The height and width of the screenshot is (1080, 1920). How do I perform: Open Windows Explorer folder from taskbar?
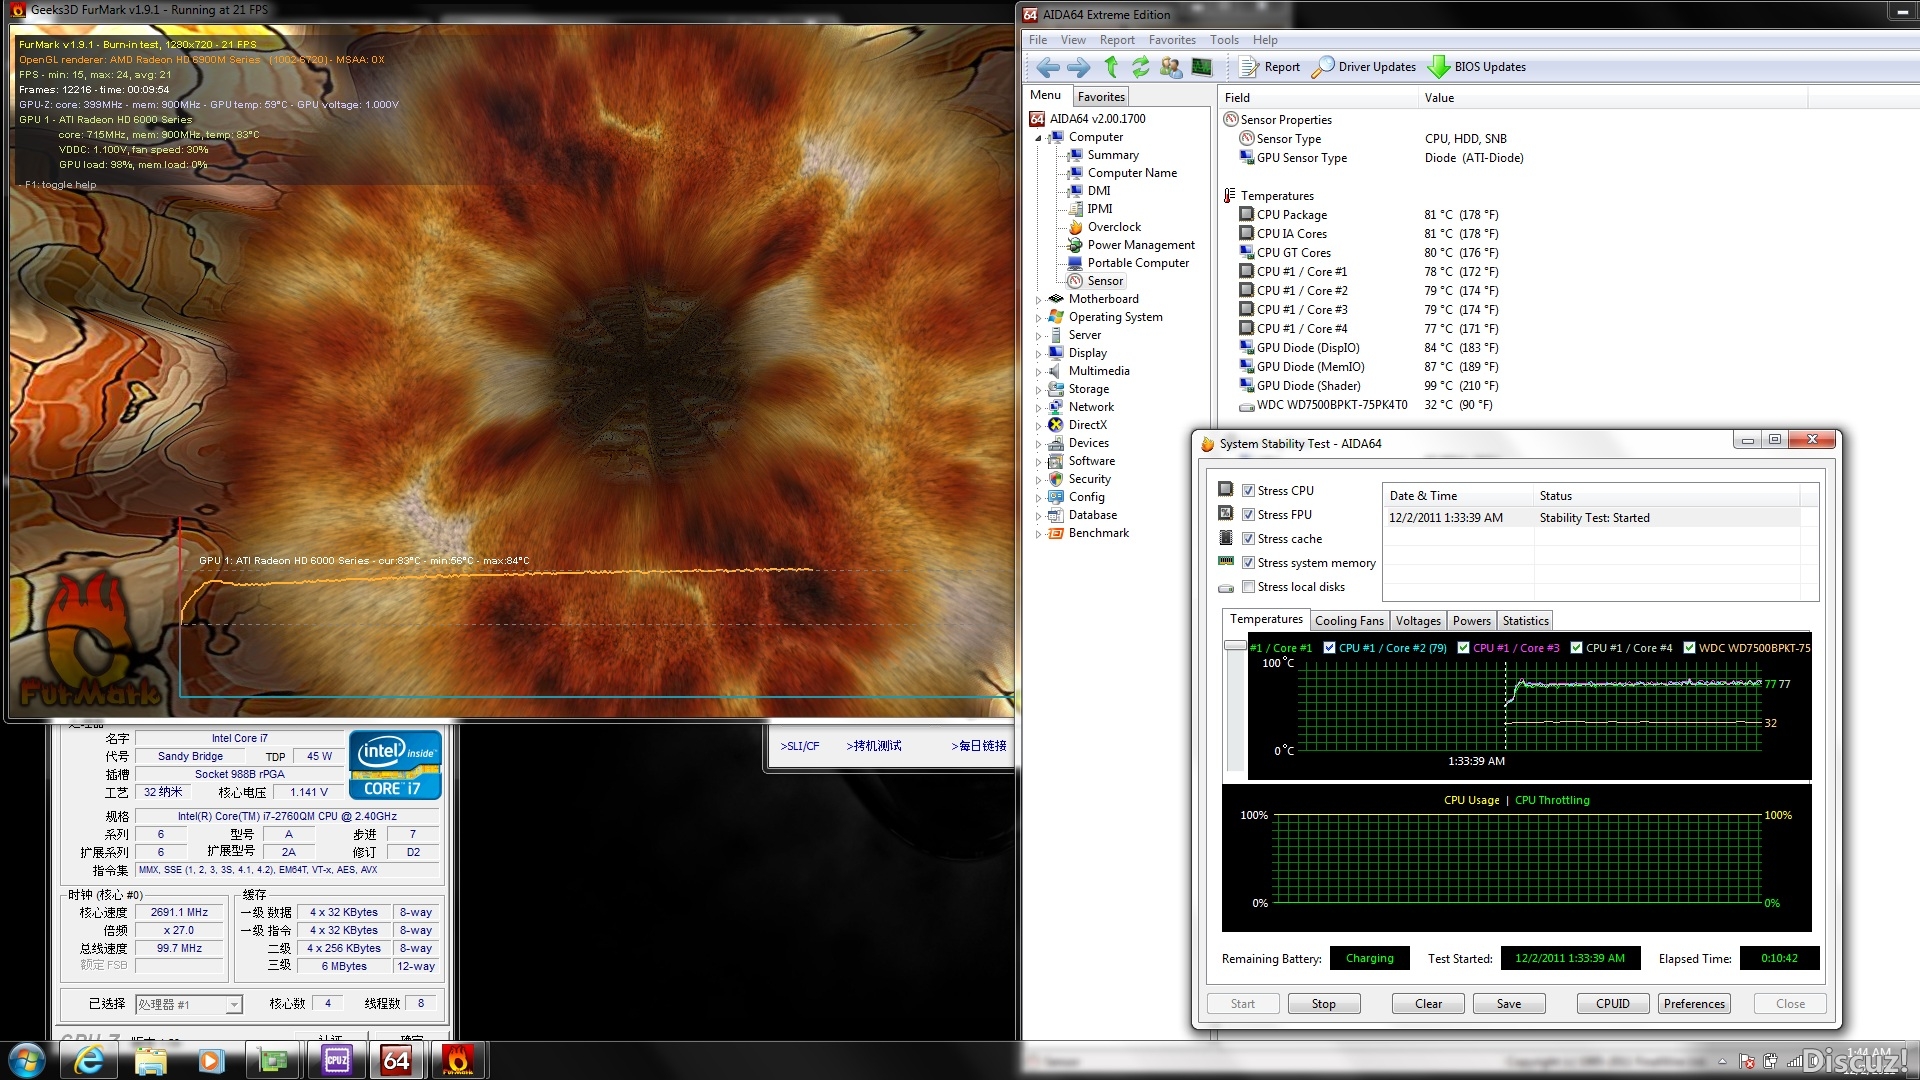[150, 1060]
